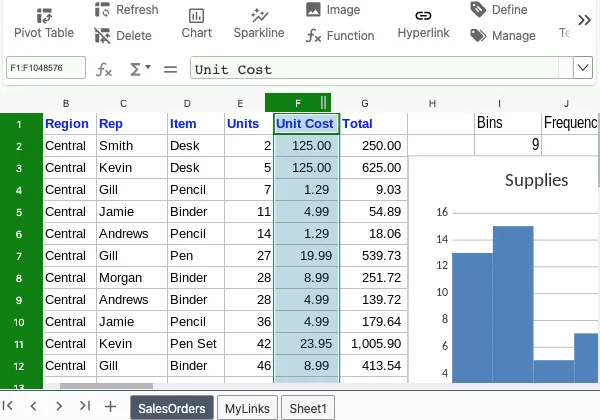Switch to the MyLinks sheet tab
The height and width of the screenshot is (420, 600).
pyautogui.click(x=247, y=408)
